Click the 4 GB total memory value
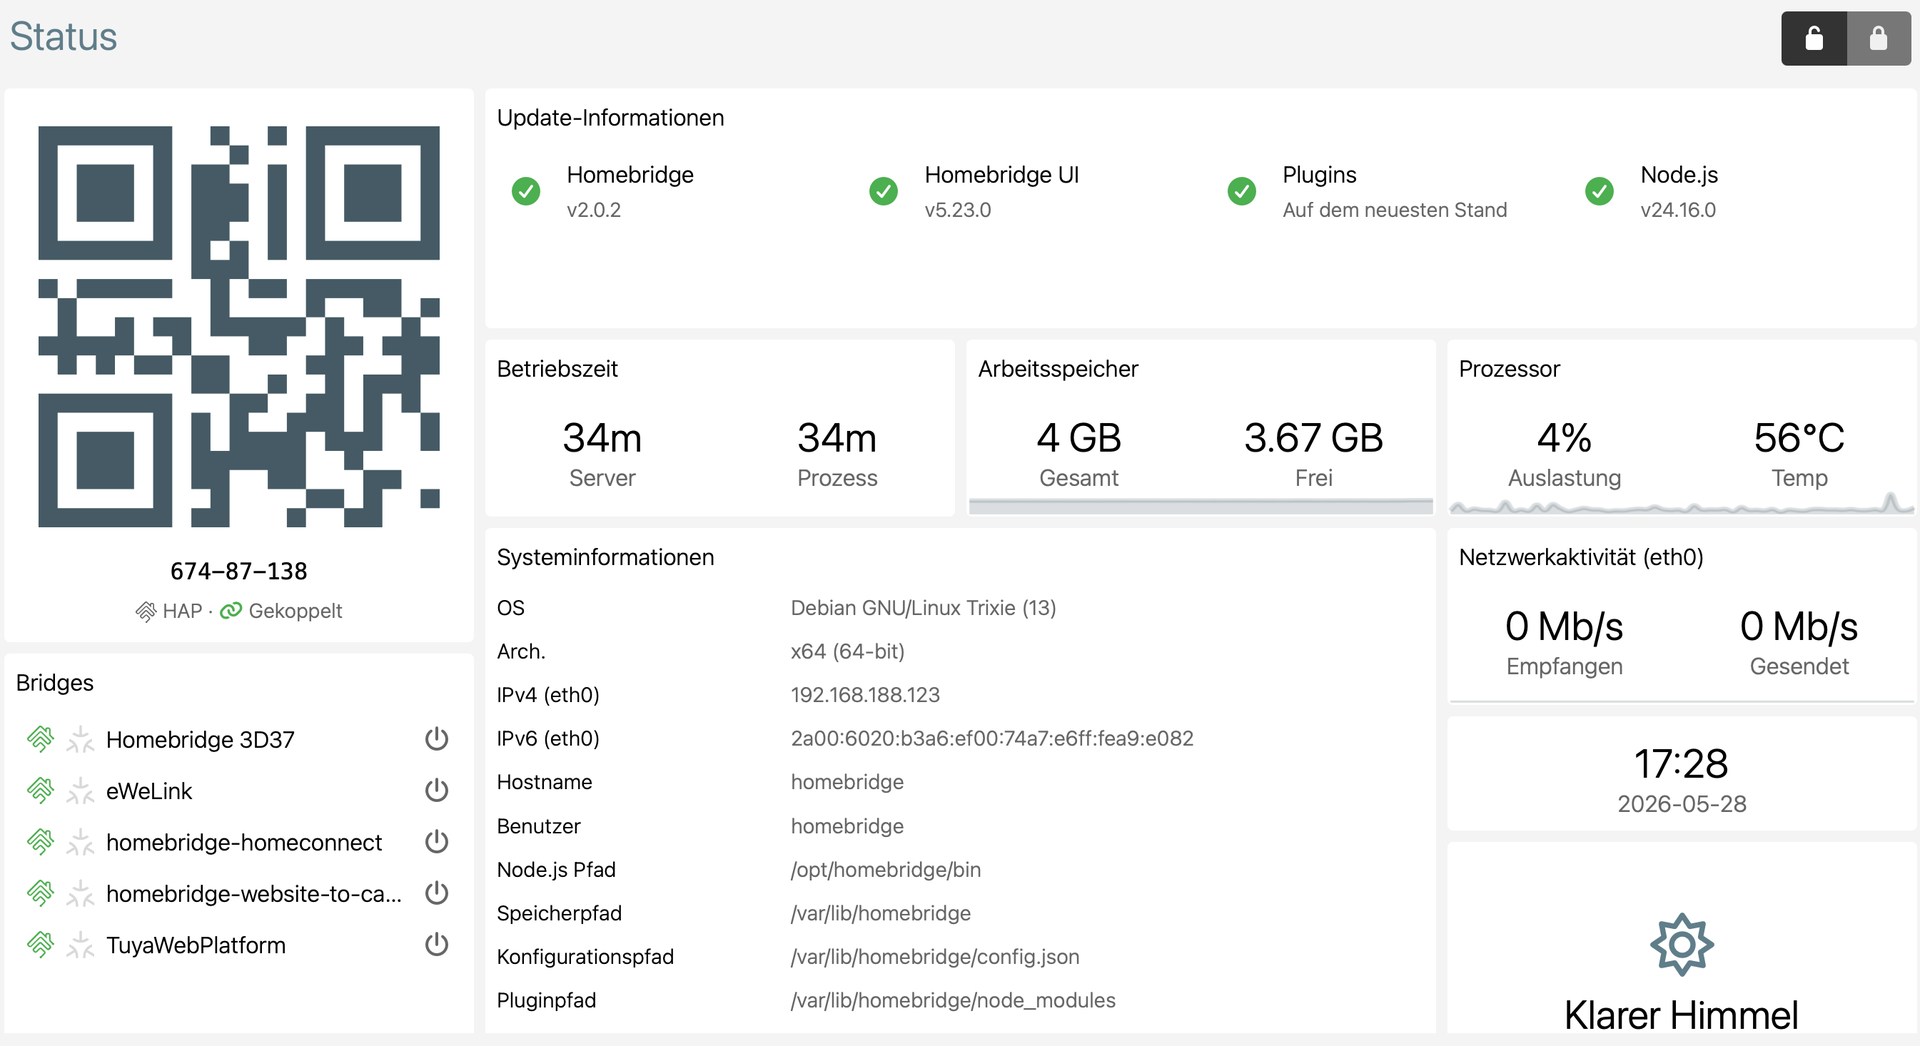 pos(1079,438)
